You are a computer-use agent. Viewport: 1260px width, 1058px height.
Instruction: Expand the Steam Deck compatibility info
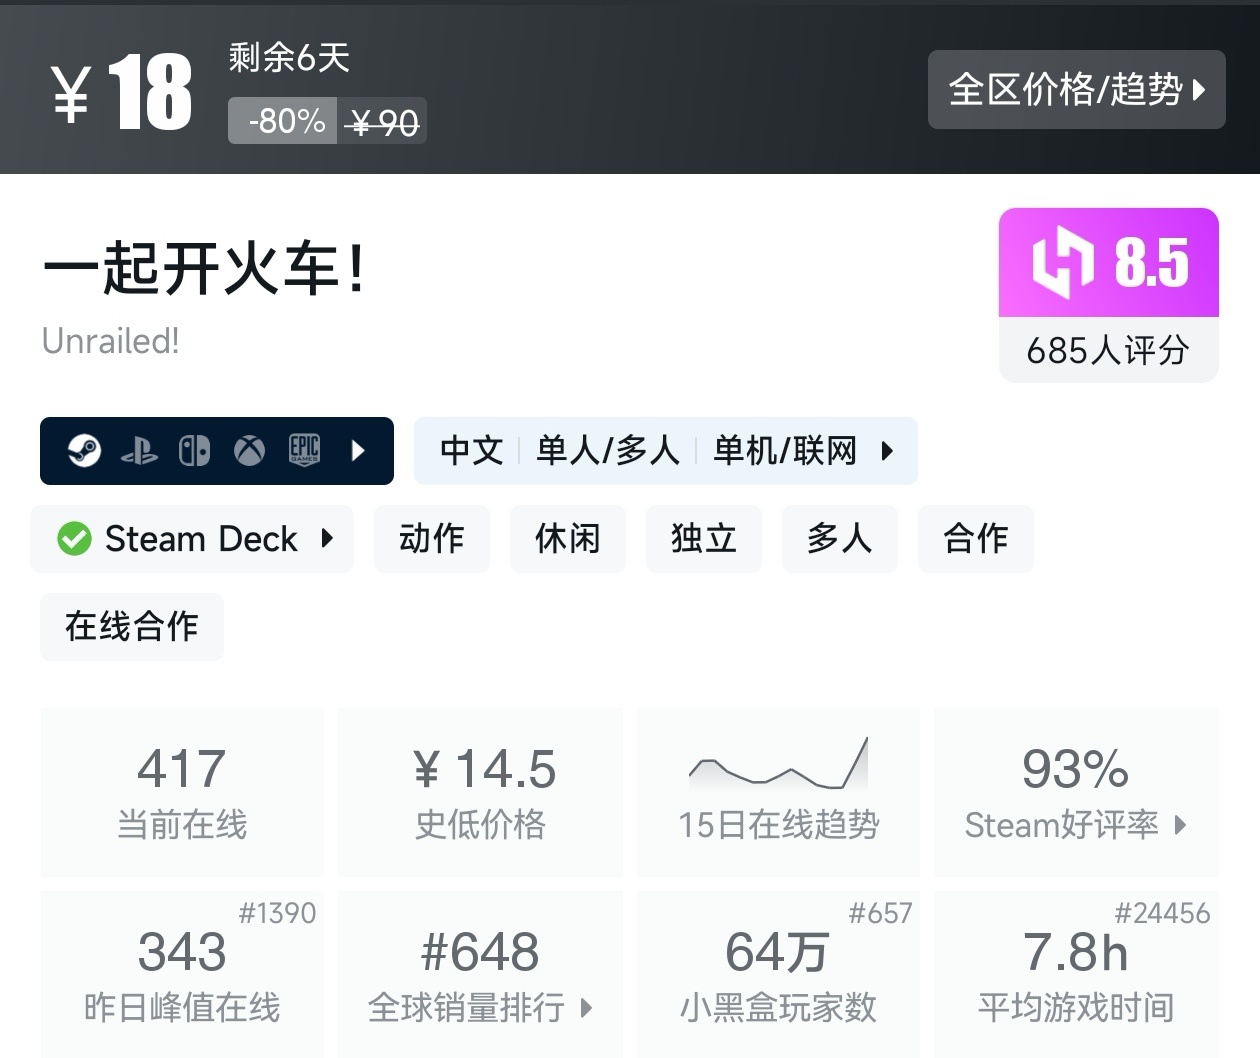(327, 539)
